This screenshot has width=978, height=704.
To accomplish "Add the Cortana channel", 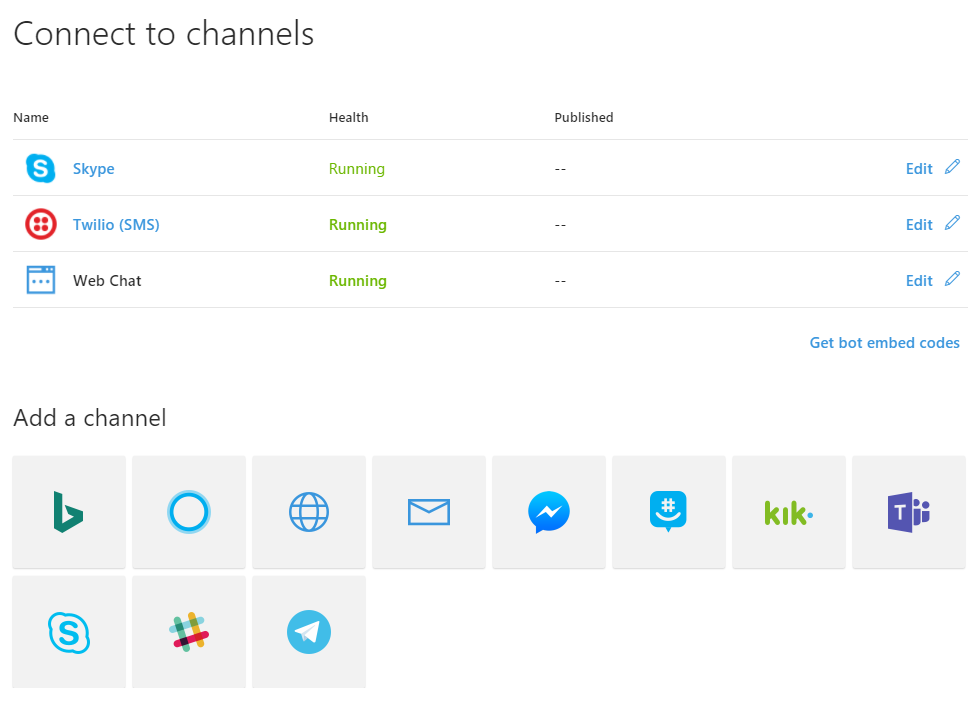I will click(x=188, y=512).
